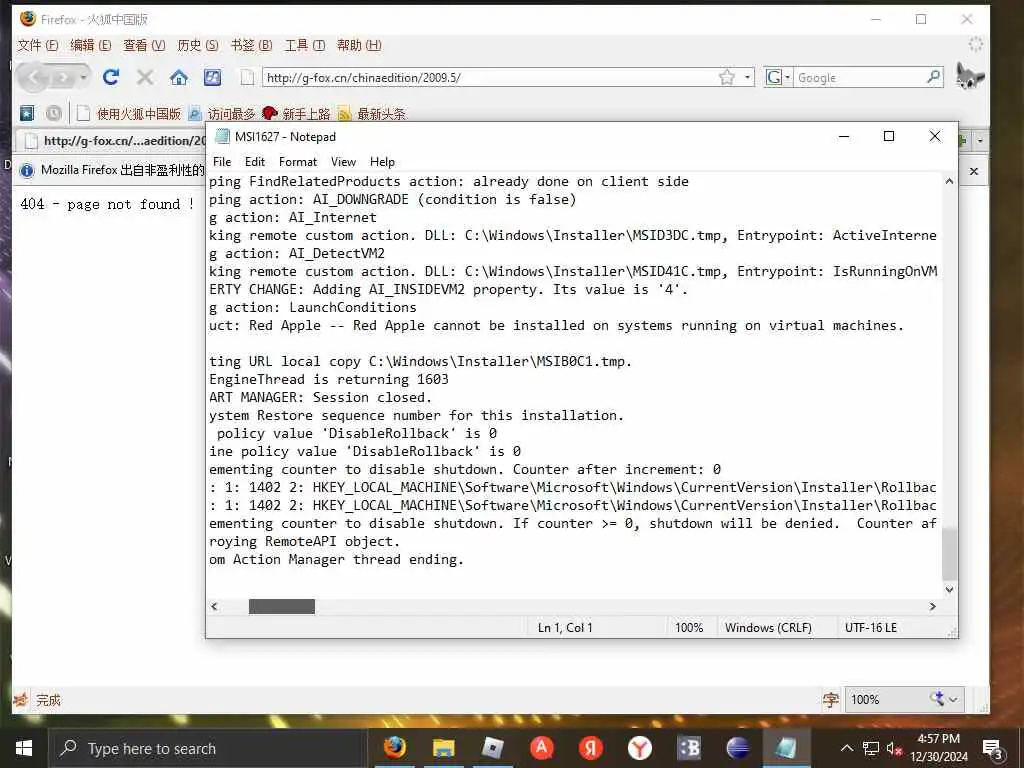Screen dimensions: 1024x768
Task: Click the gray Stop loading X icon
Action: [x=145, y=78]
